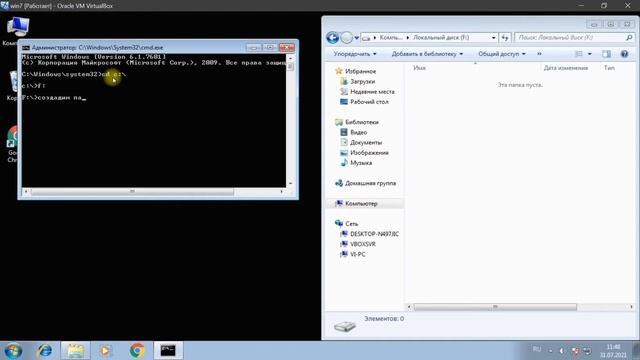Viewport: 640px width, 360px height.
Task: Open recent locations dropdown beside forward arrow
Action: point(356,38)
